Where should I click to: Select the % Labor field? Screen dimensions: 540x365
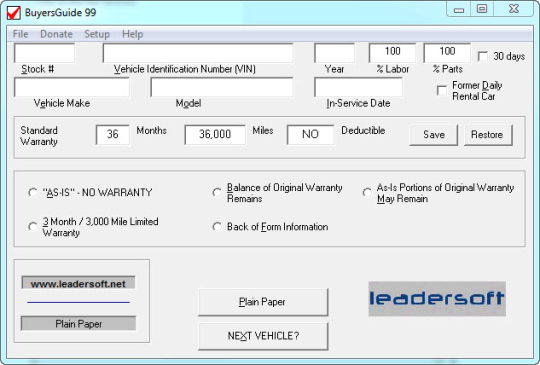392,53
